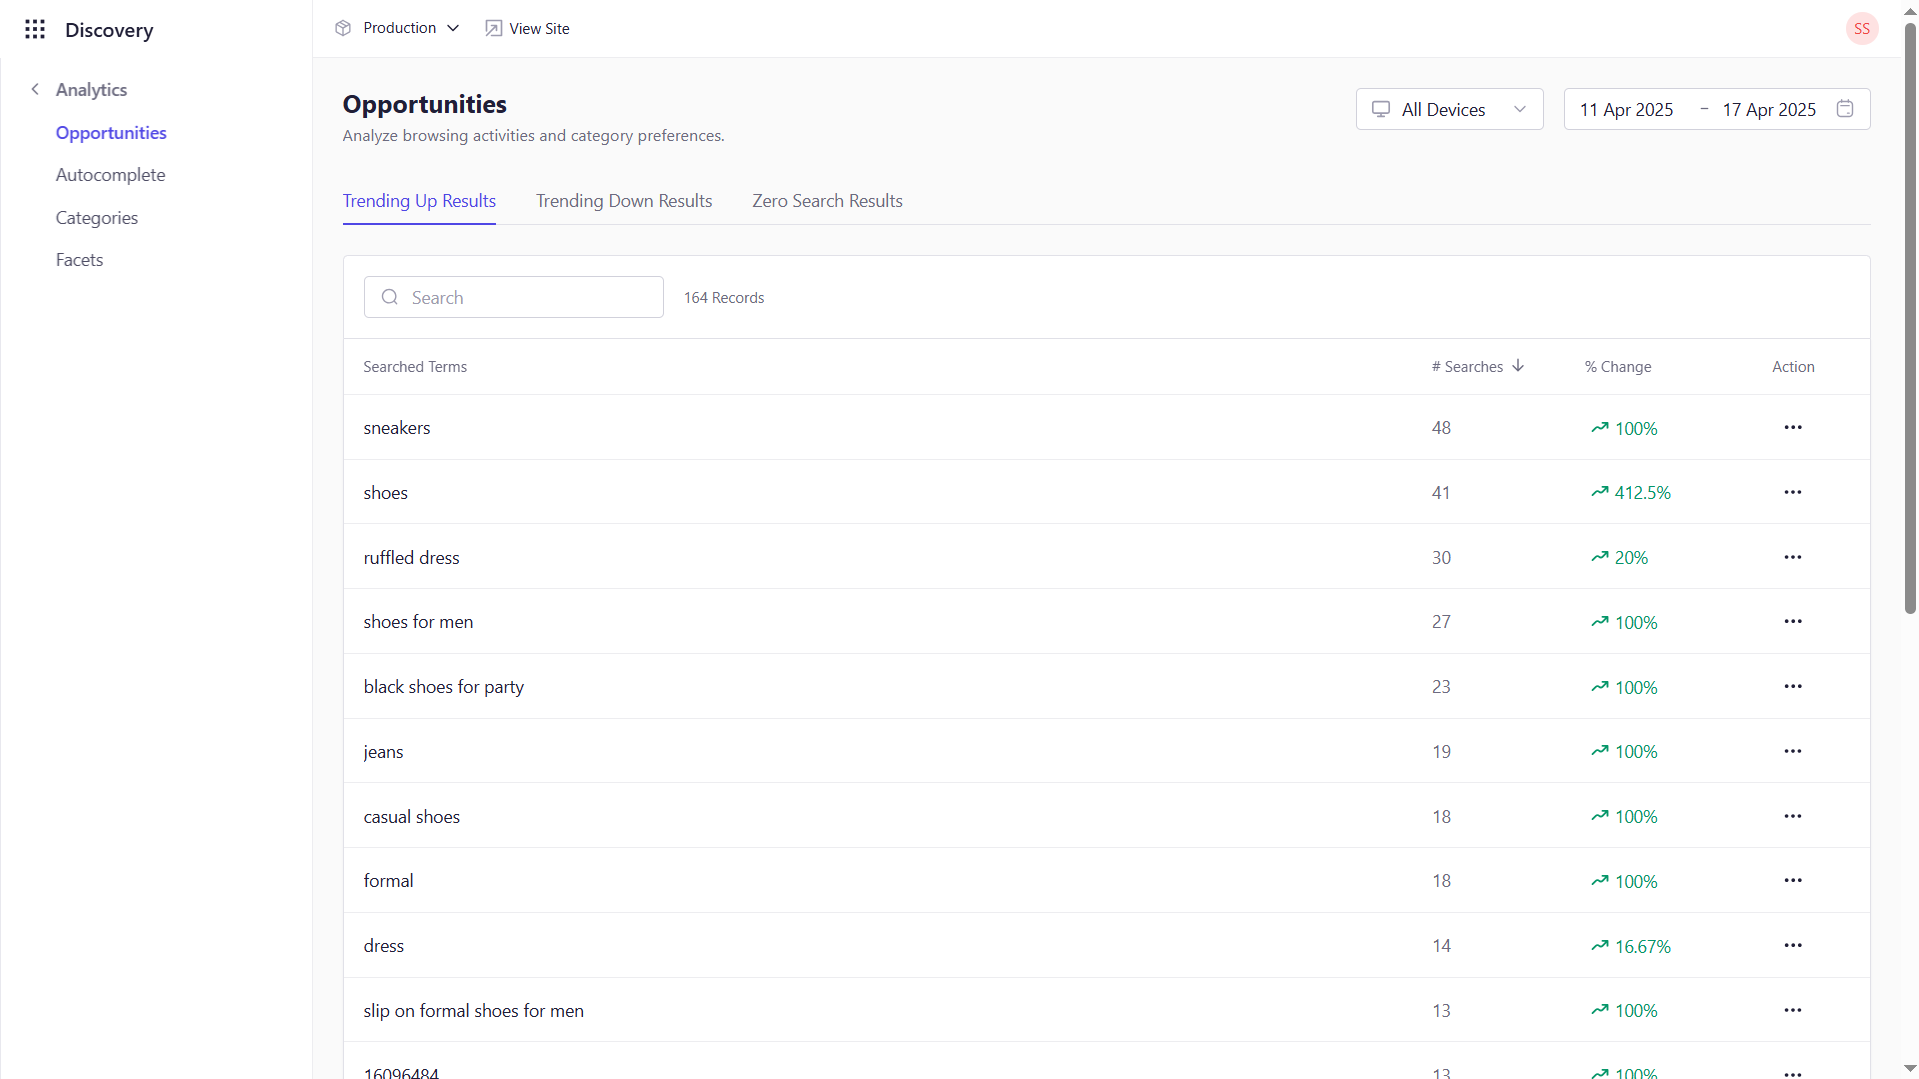Viewport: 1919px width, 1079px height.
Task: Click the monitor icon in All Devices
Action: [1380, 109]
